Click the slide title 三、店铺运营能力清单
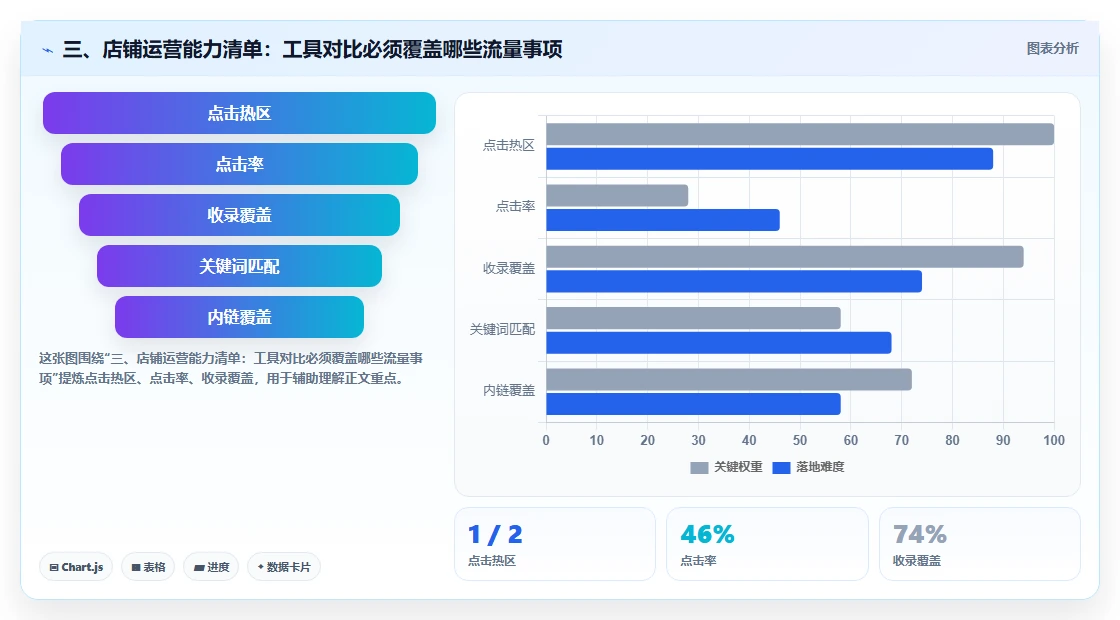 (x=312, y=49)
